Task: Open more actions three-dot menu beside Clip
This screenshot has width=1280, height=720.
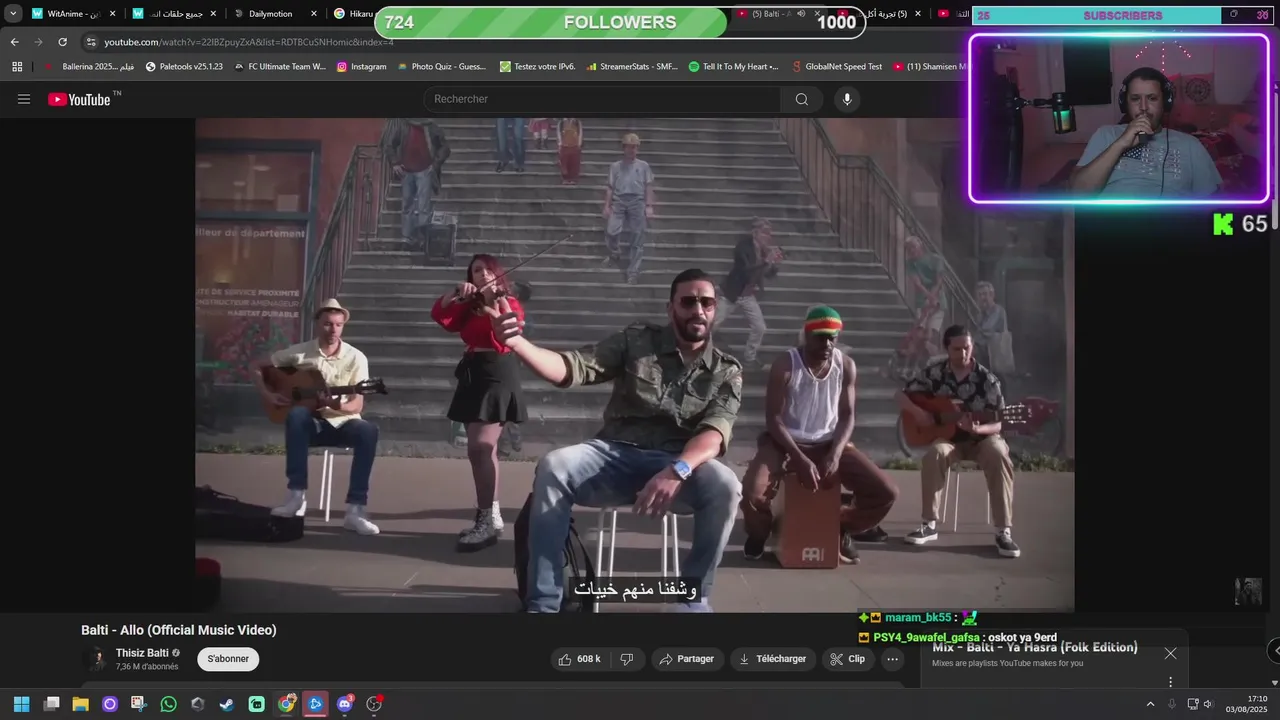Action: pos(893,659)
